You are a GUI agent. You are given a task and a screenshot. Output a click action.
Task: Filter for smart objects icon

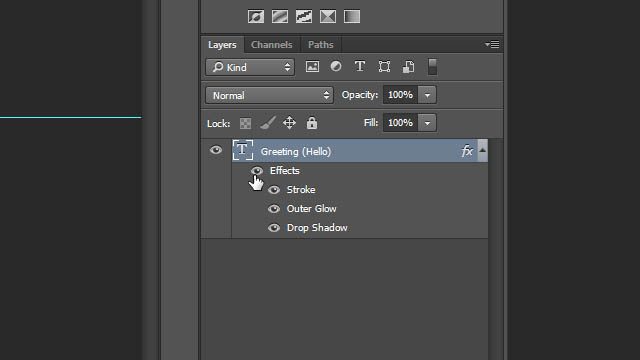[408, 67]
